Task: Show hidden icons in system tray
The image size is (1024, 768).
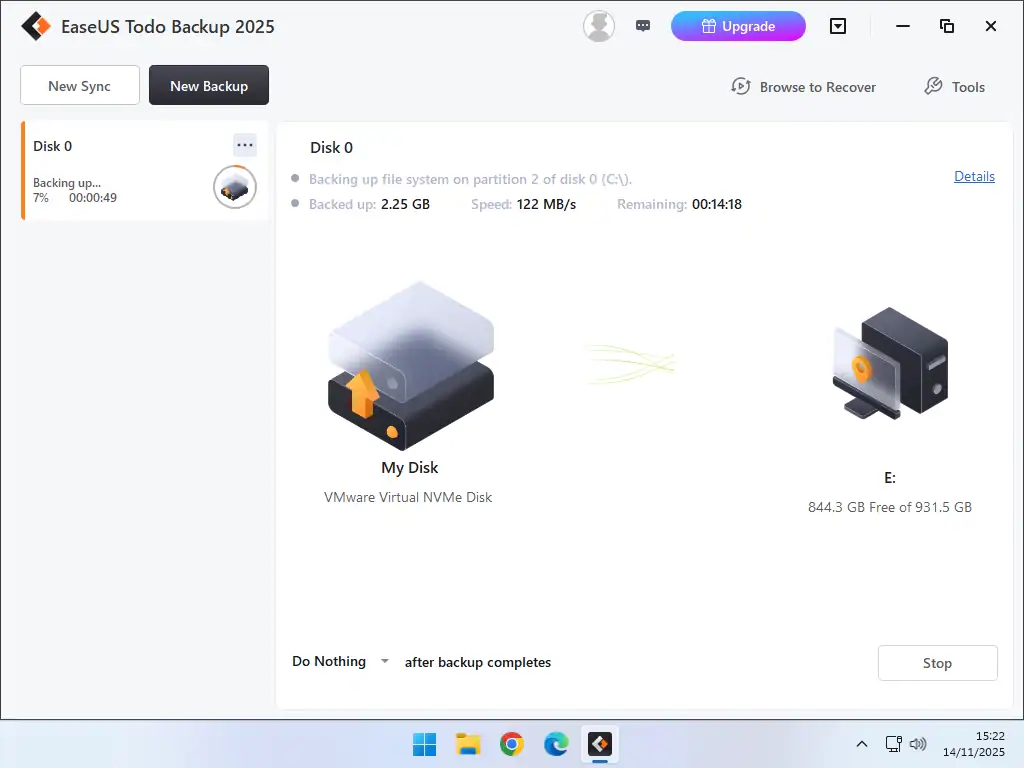Action: tap(861, 744)
